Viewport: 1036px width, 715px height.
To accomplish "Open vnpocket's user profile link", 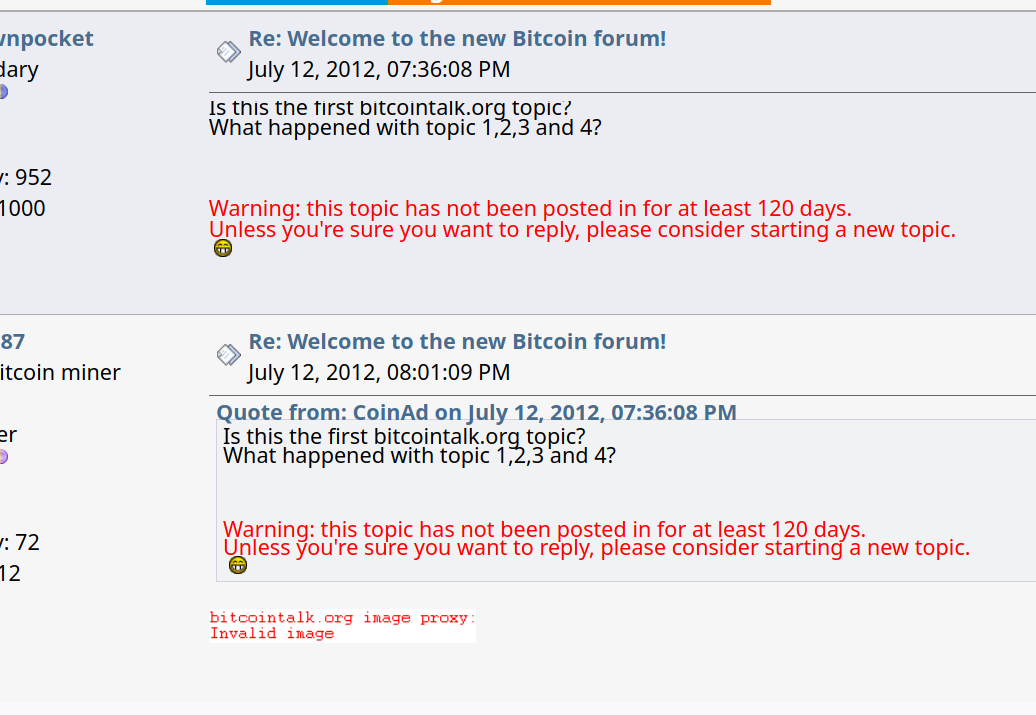I will pyautogui.click(x=47, y=38).
